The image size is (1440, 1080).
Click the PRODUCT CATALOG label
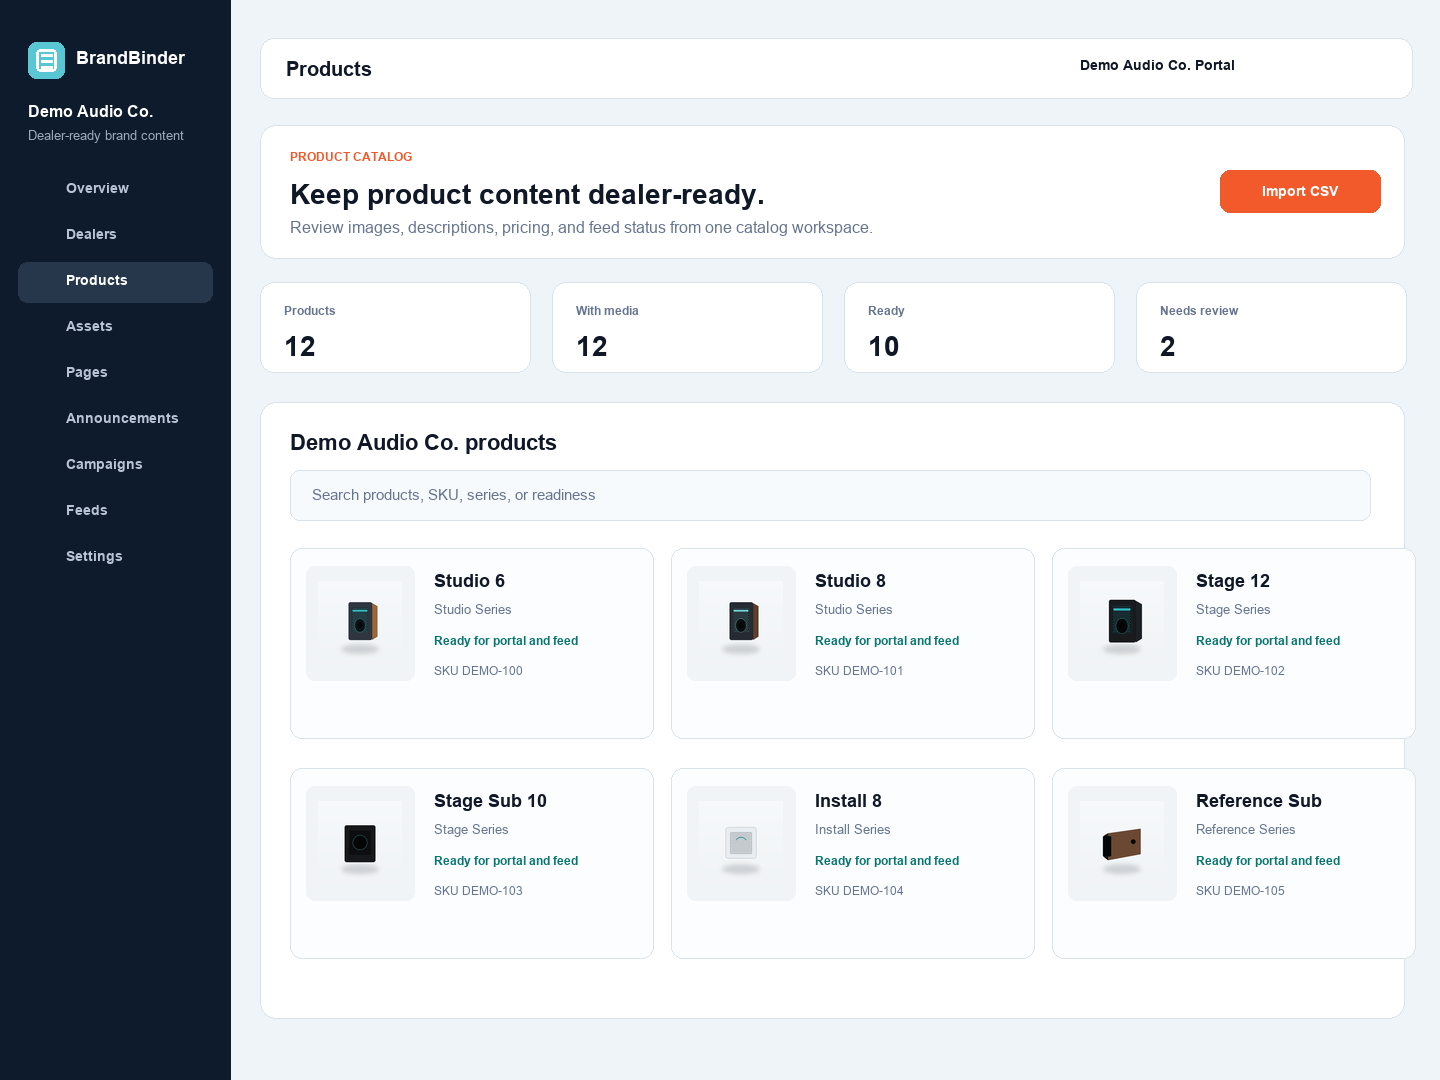coord(351,157)
